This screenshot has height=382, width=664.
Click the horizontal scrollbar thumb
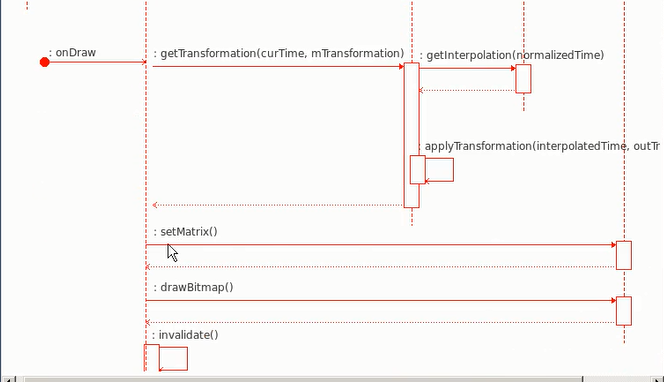303,379
